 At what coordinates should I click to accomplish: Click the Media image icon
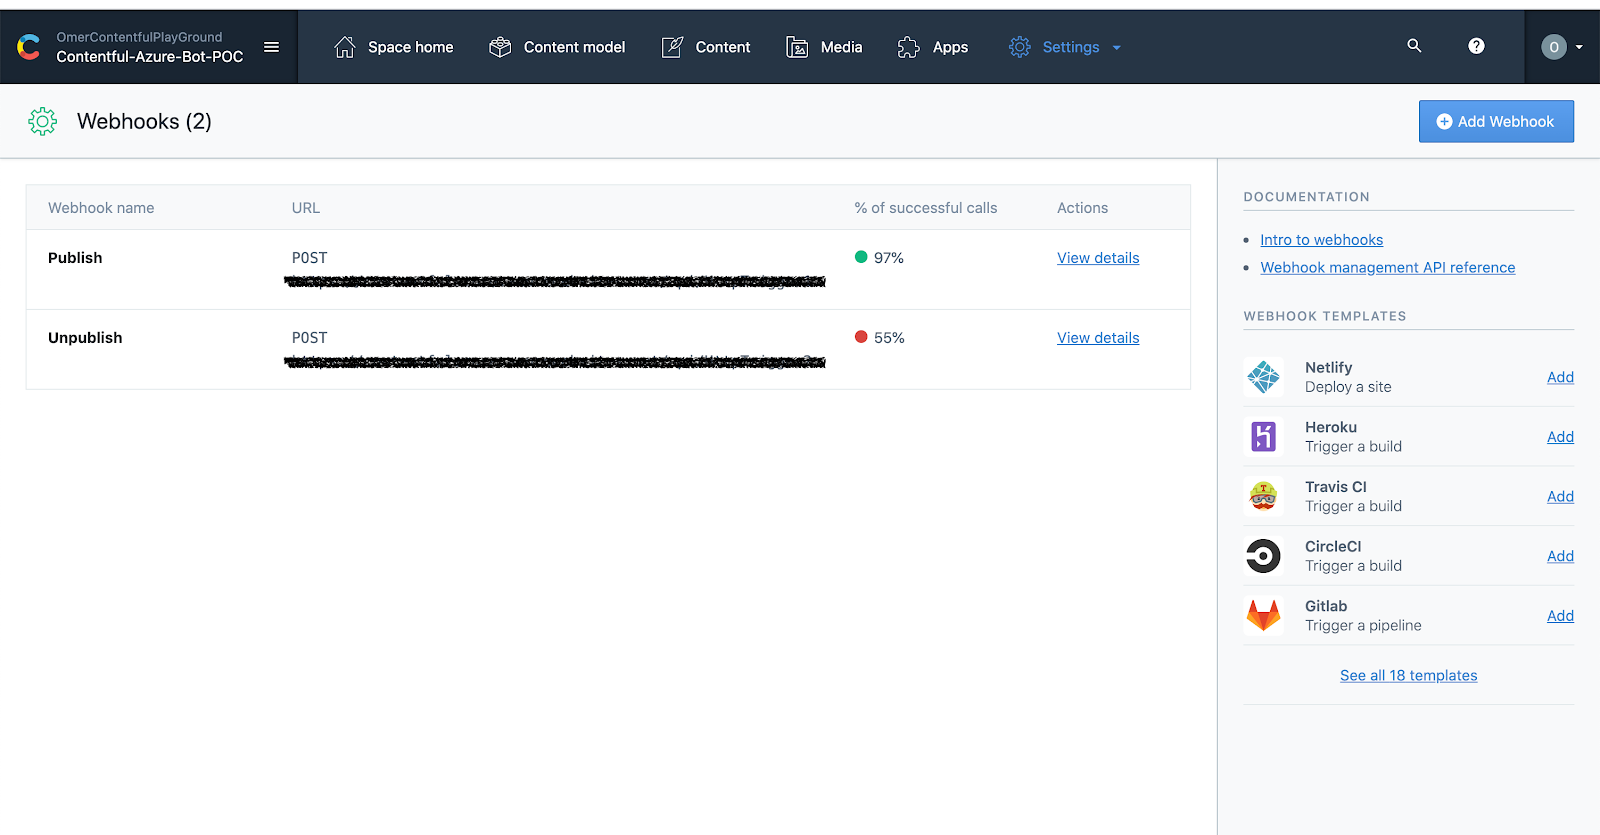(x=797, y=47)
